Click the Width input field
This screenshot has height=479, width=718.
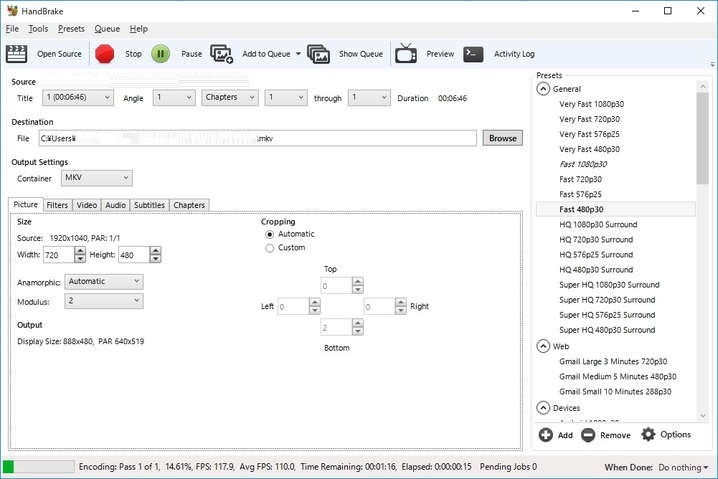(x=59, y=255)
